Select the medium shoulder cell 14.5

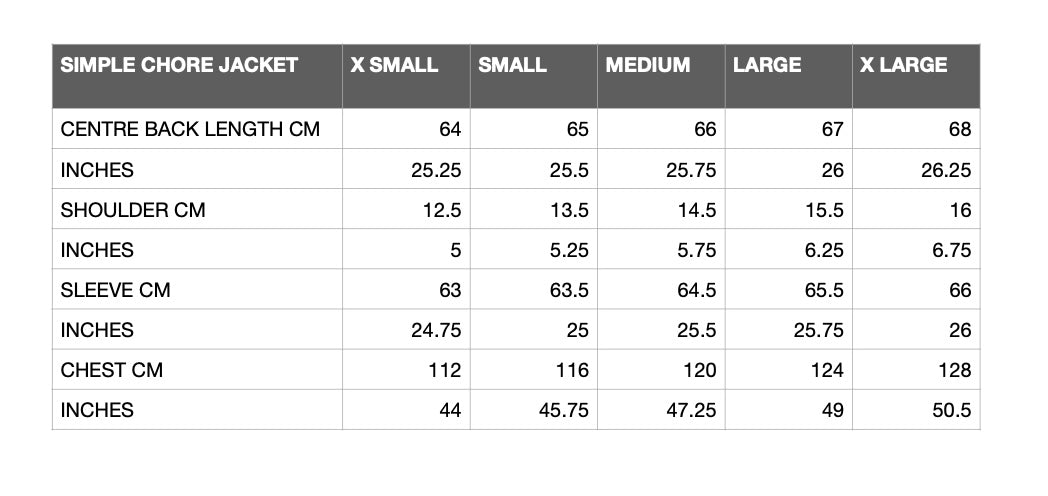coord(661,209)
